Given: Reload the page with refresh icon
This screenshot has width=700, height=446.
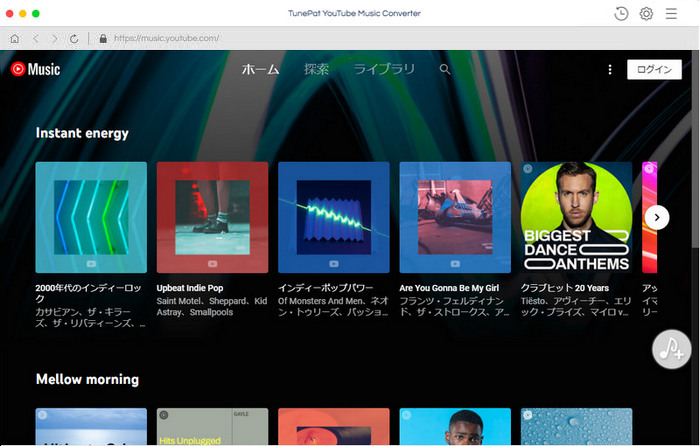Looking at the screenshot, I should pyautogui.click(x=74, y=39).
